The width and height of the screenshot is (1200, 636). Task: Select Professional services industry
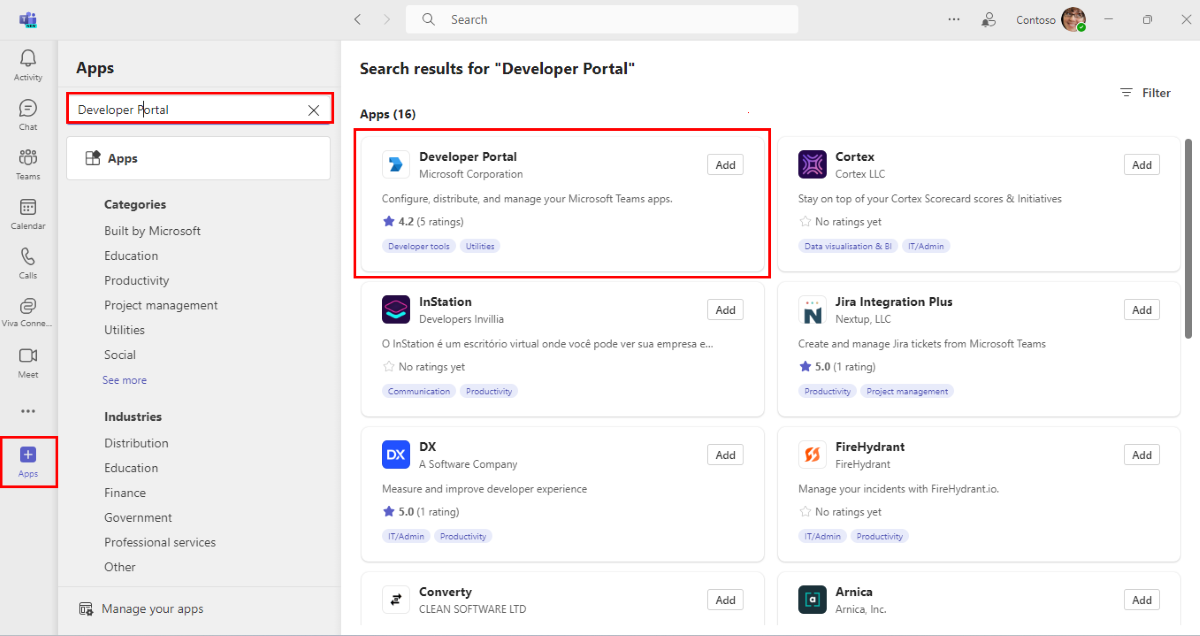coord(160,542)
